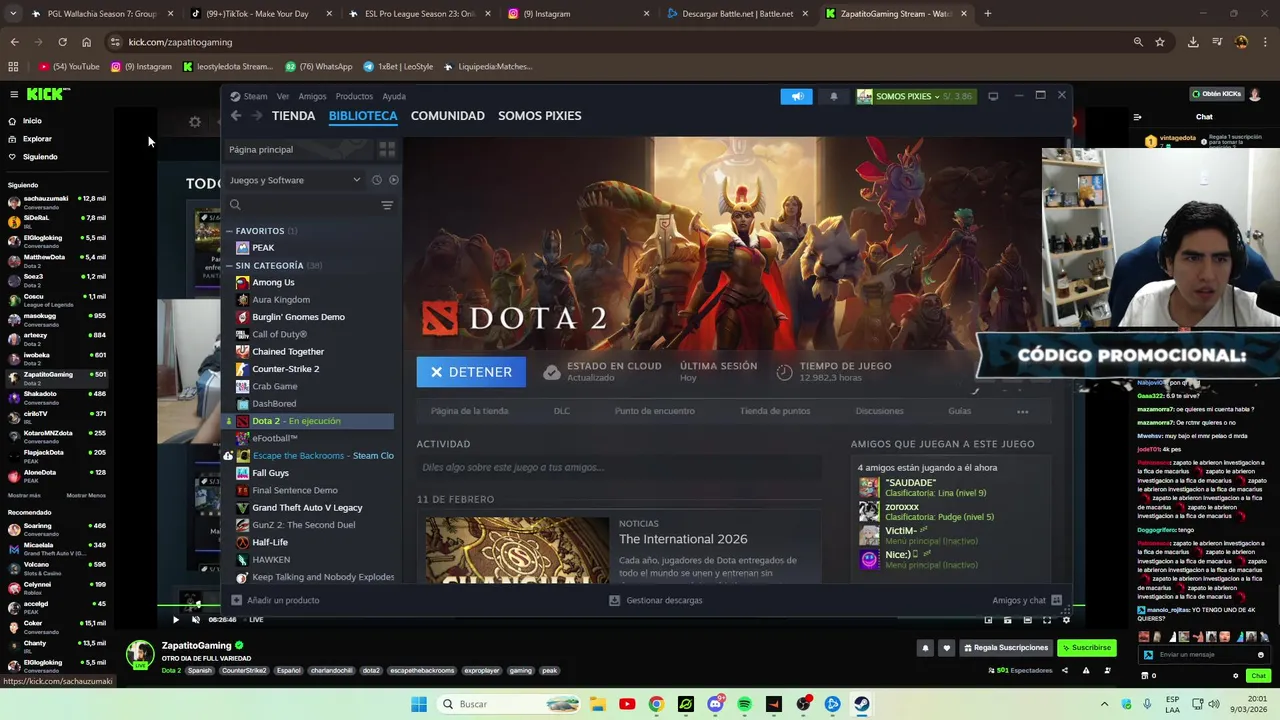The image size is (1280, 720).
Task: Open YouTube bookmark in bookmarks bar
Action: (x=69, y=67)
